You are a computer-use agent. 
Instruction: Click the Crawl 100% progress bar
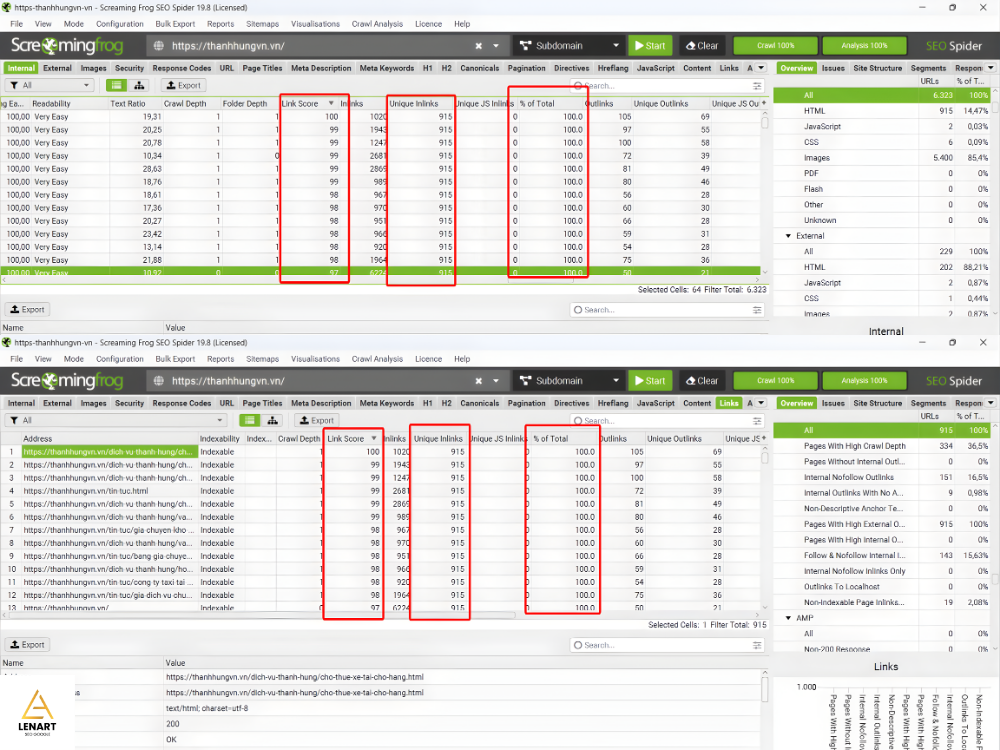click(775, 45)
